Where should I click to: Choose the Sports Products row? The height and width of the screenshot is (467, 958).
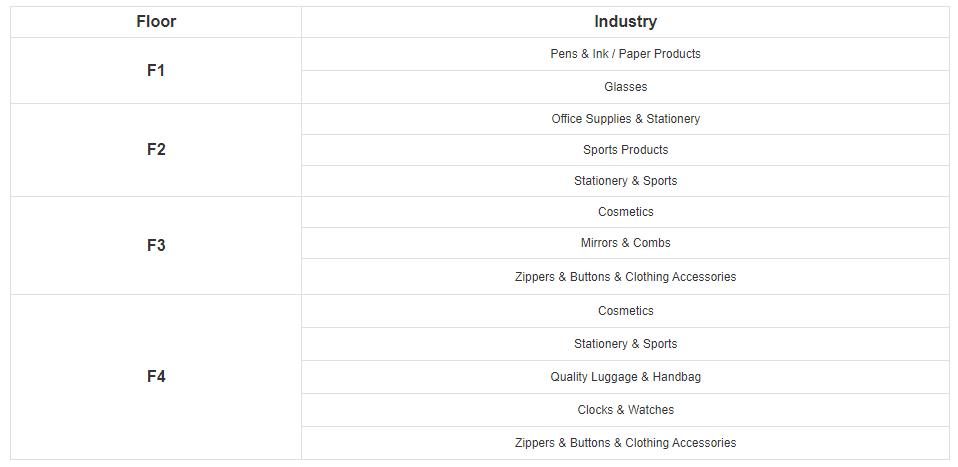click(625, 150)
